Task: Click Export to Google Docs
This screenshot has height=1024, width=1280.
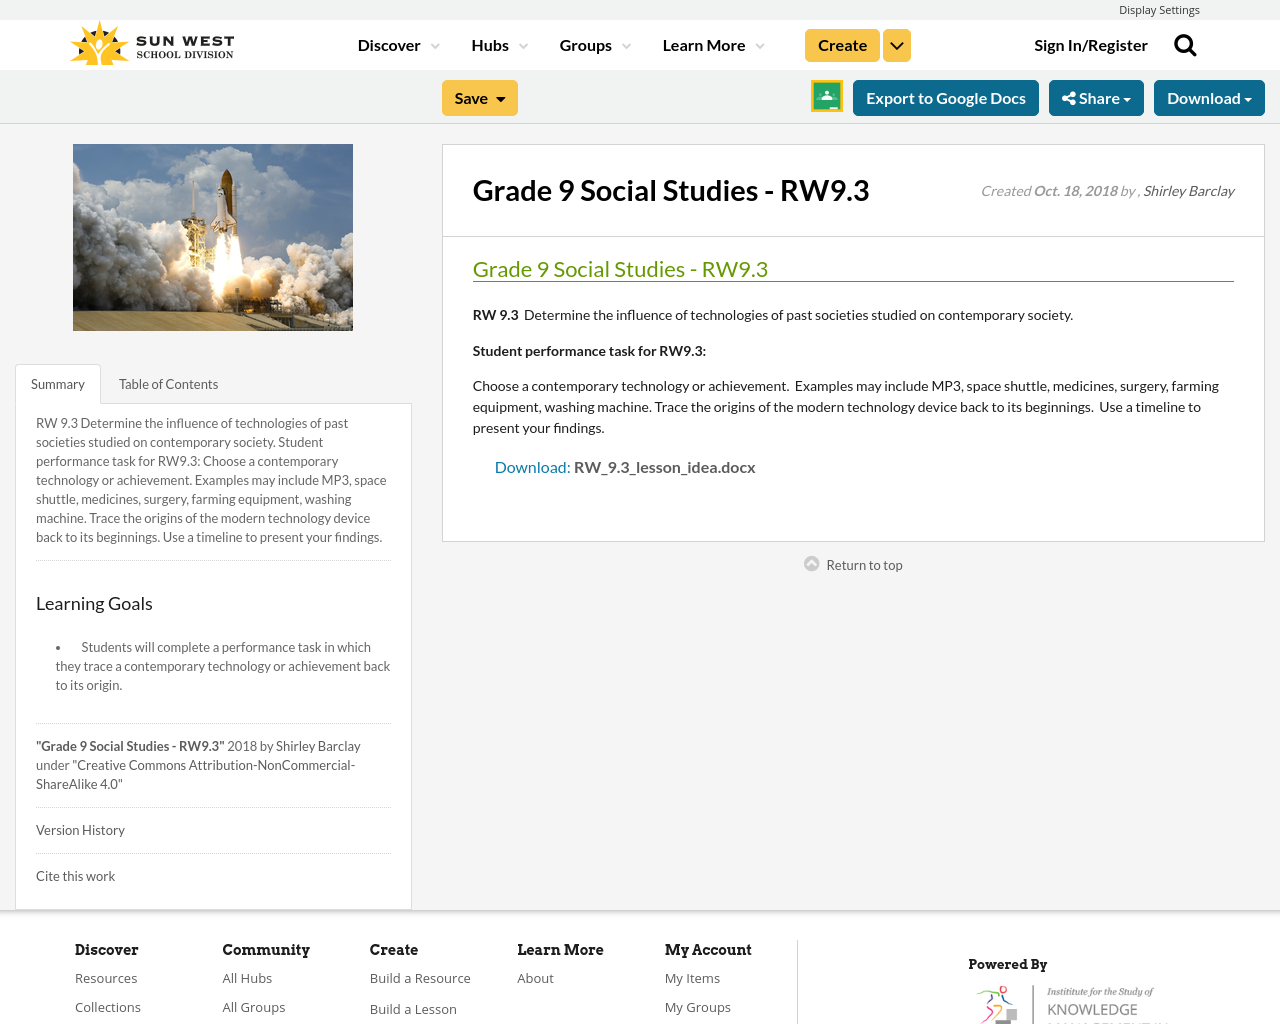Action: coord(946,97)
